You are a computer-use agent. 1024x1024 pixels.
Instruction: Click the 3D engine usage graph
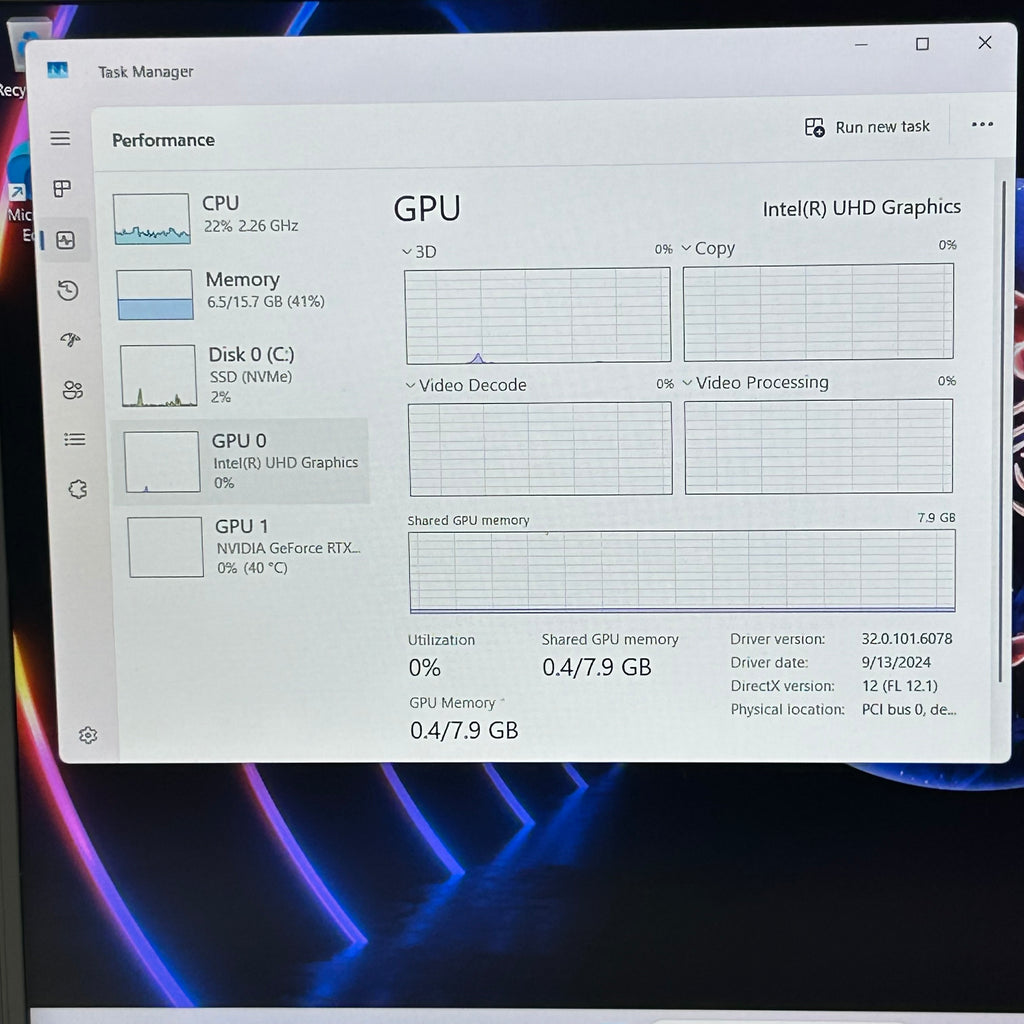(x=538, y=315)
